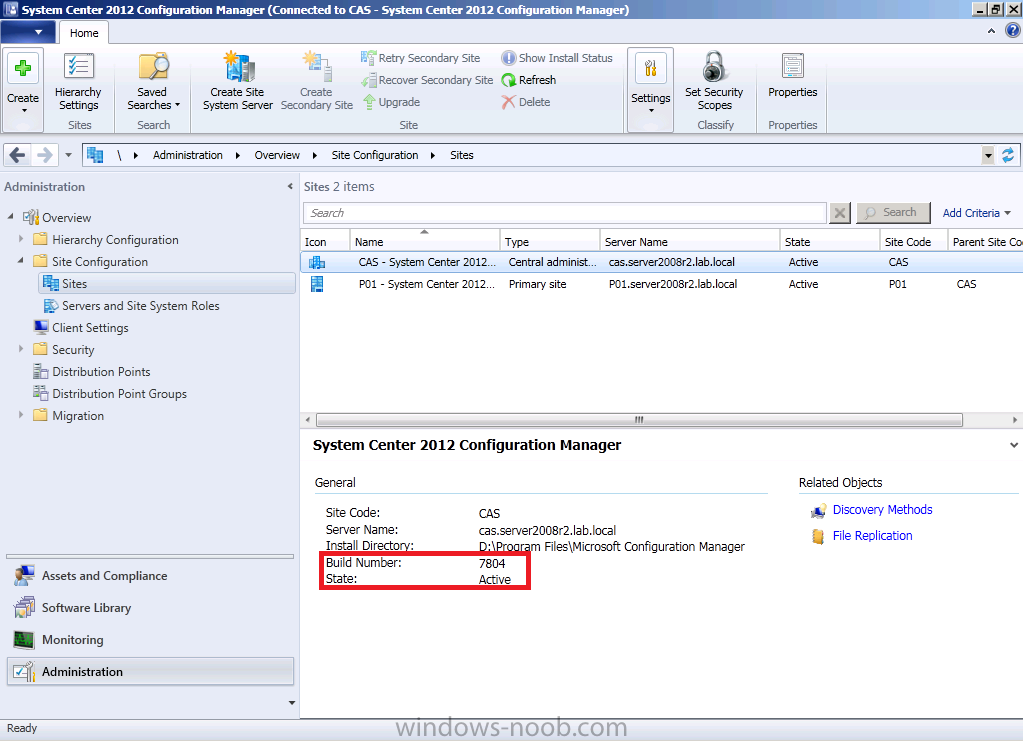Clear search with the X button
The width and height of the screenshot is (1023, 742).
click(x=840, y=213)
